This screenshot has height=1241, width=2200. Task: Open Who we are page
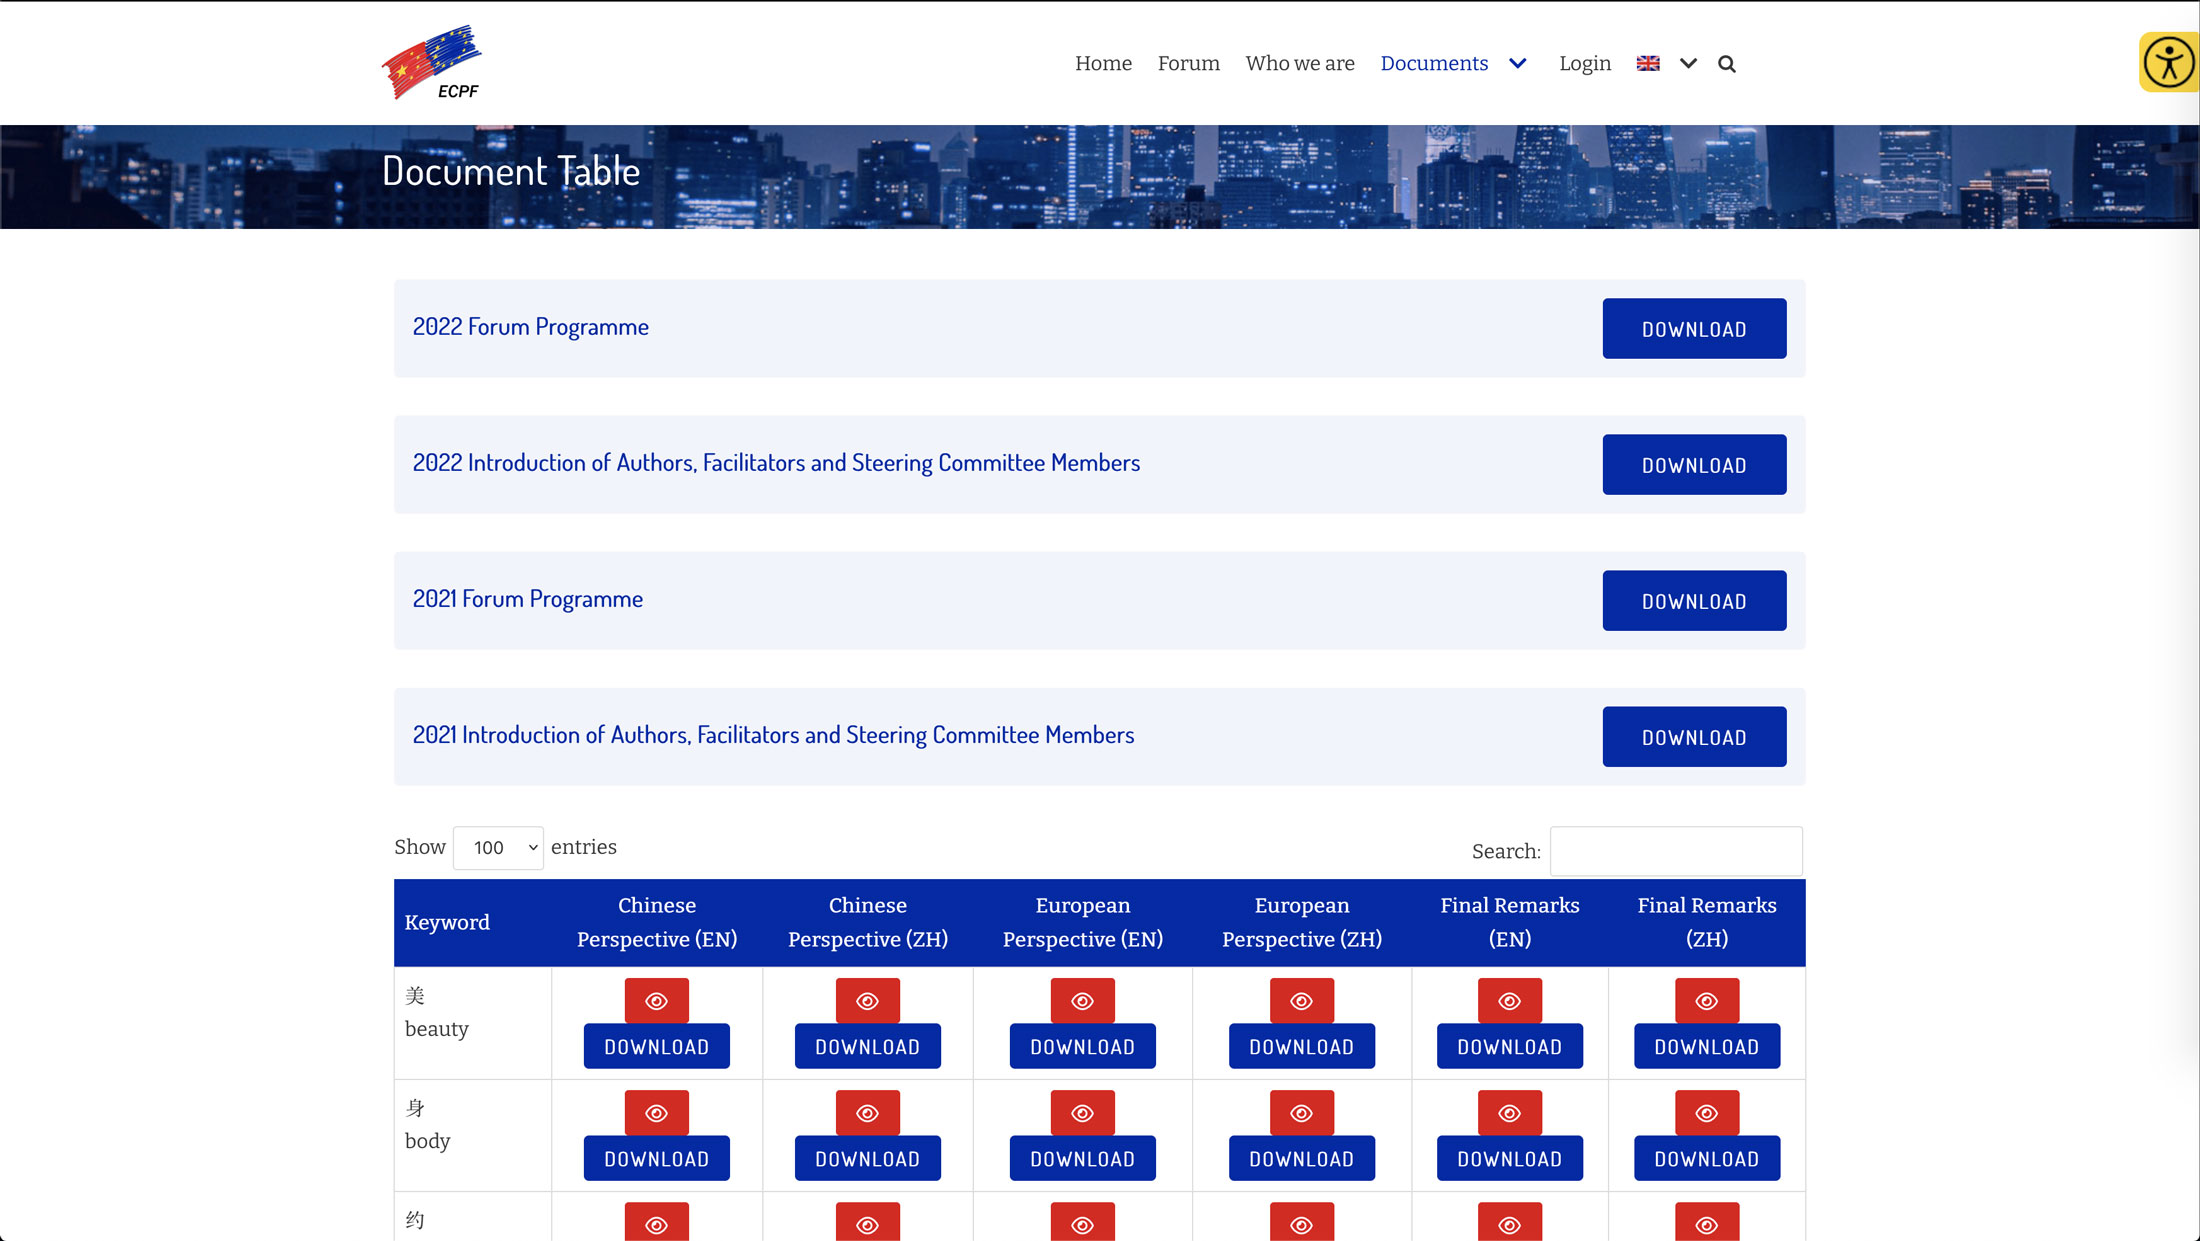(x=1300, y=63)
